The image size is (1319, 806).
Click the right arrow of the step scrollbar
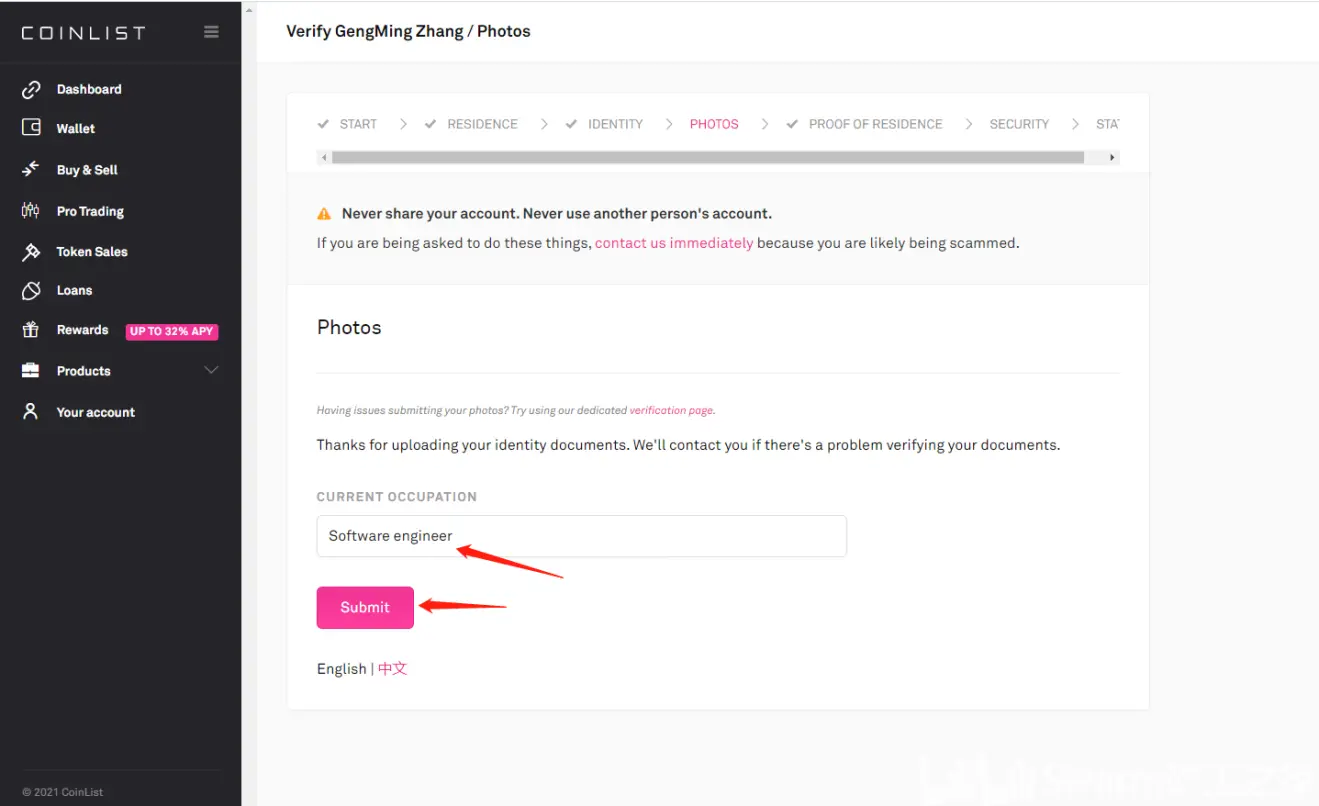coord(1112,157)
